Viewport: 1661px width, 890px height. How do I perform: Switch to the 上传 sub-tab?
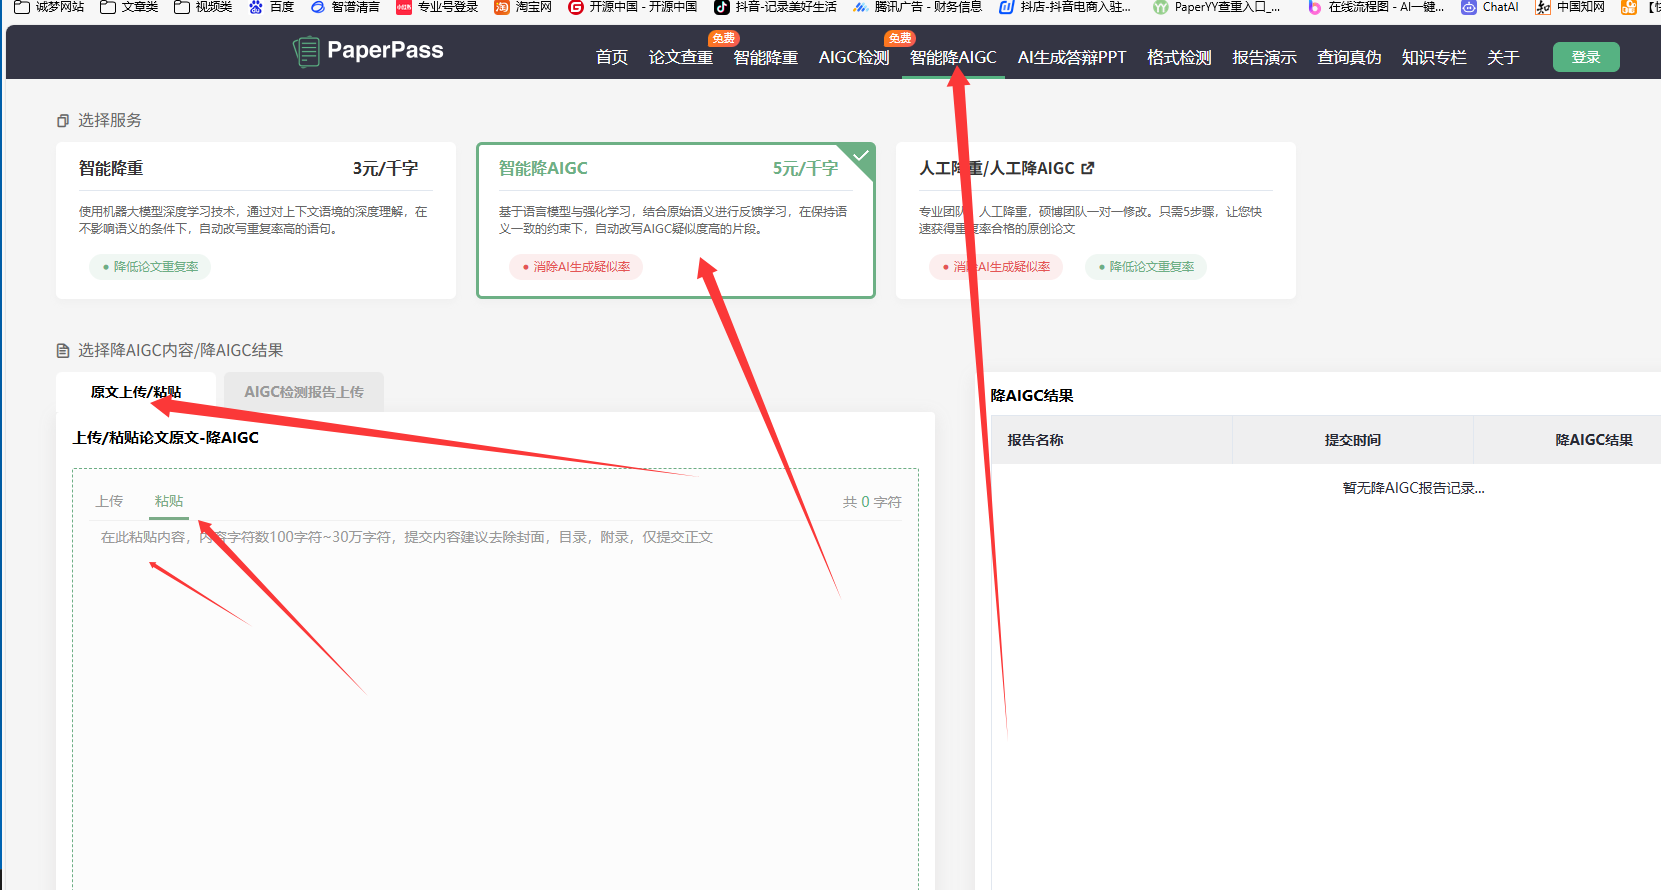pyautogui.click(x=109, y=501)
